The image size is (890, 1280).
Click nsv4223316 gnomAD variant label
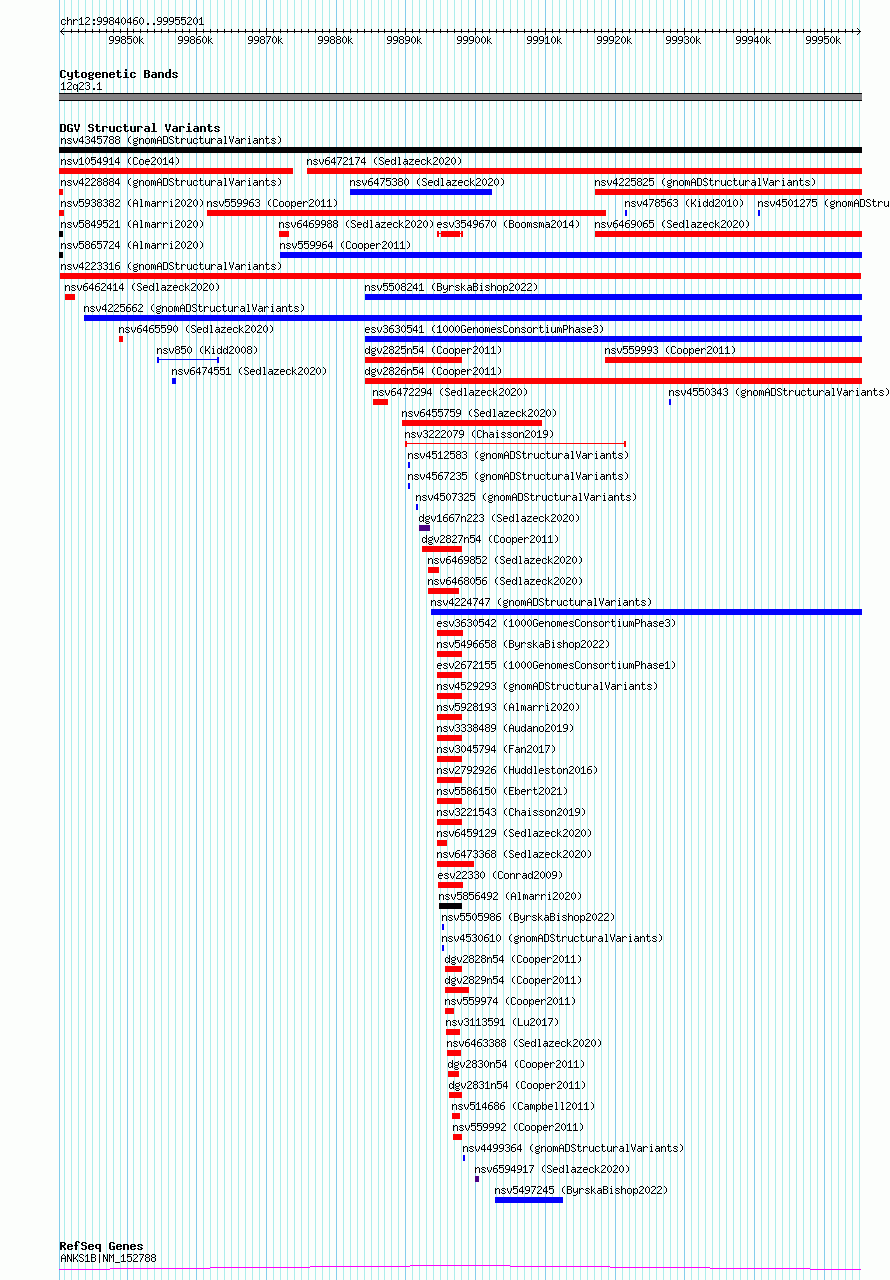coord(170,266)
